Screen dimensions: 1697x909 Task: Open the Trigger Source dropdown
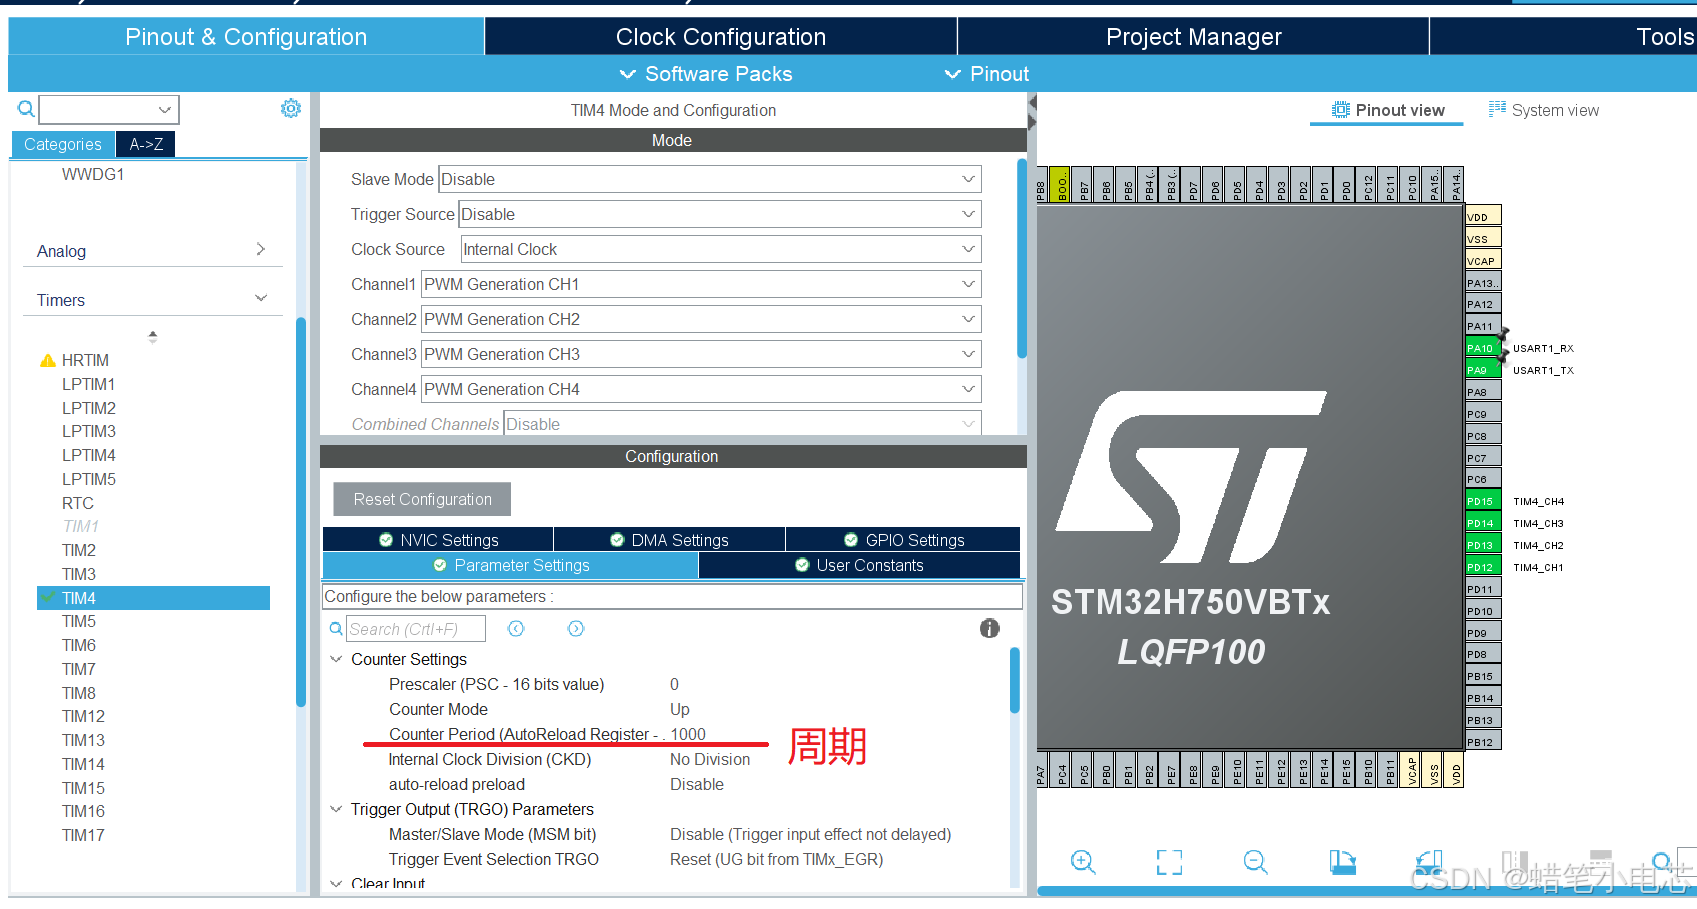point(720,214)
